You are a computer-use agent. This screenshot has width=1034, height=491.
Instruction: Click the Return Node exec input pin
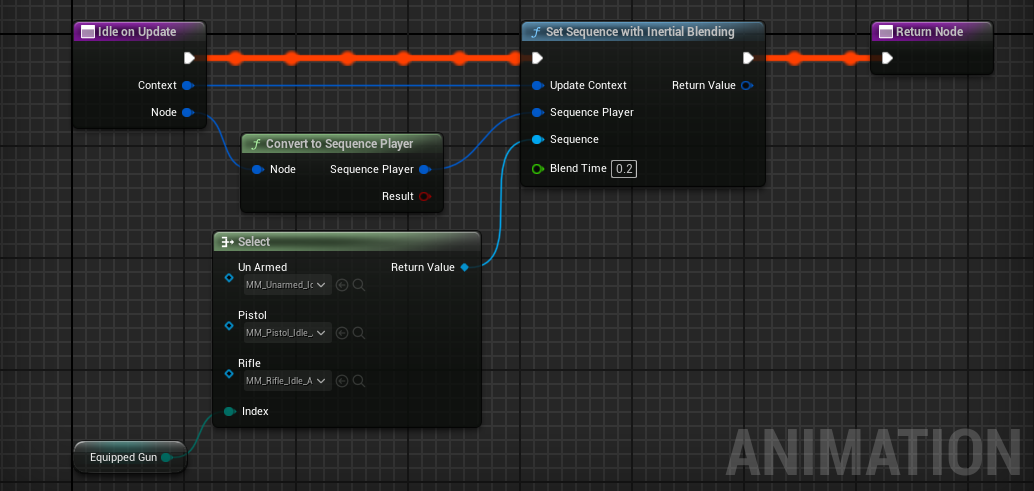coord(887,58)
